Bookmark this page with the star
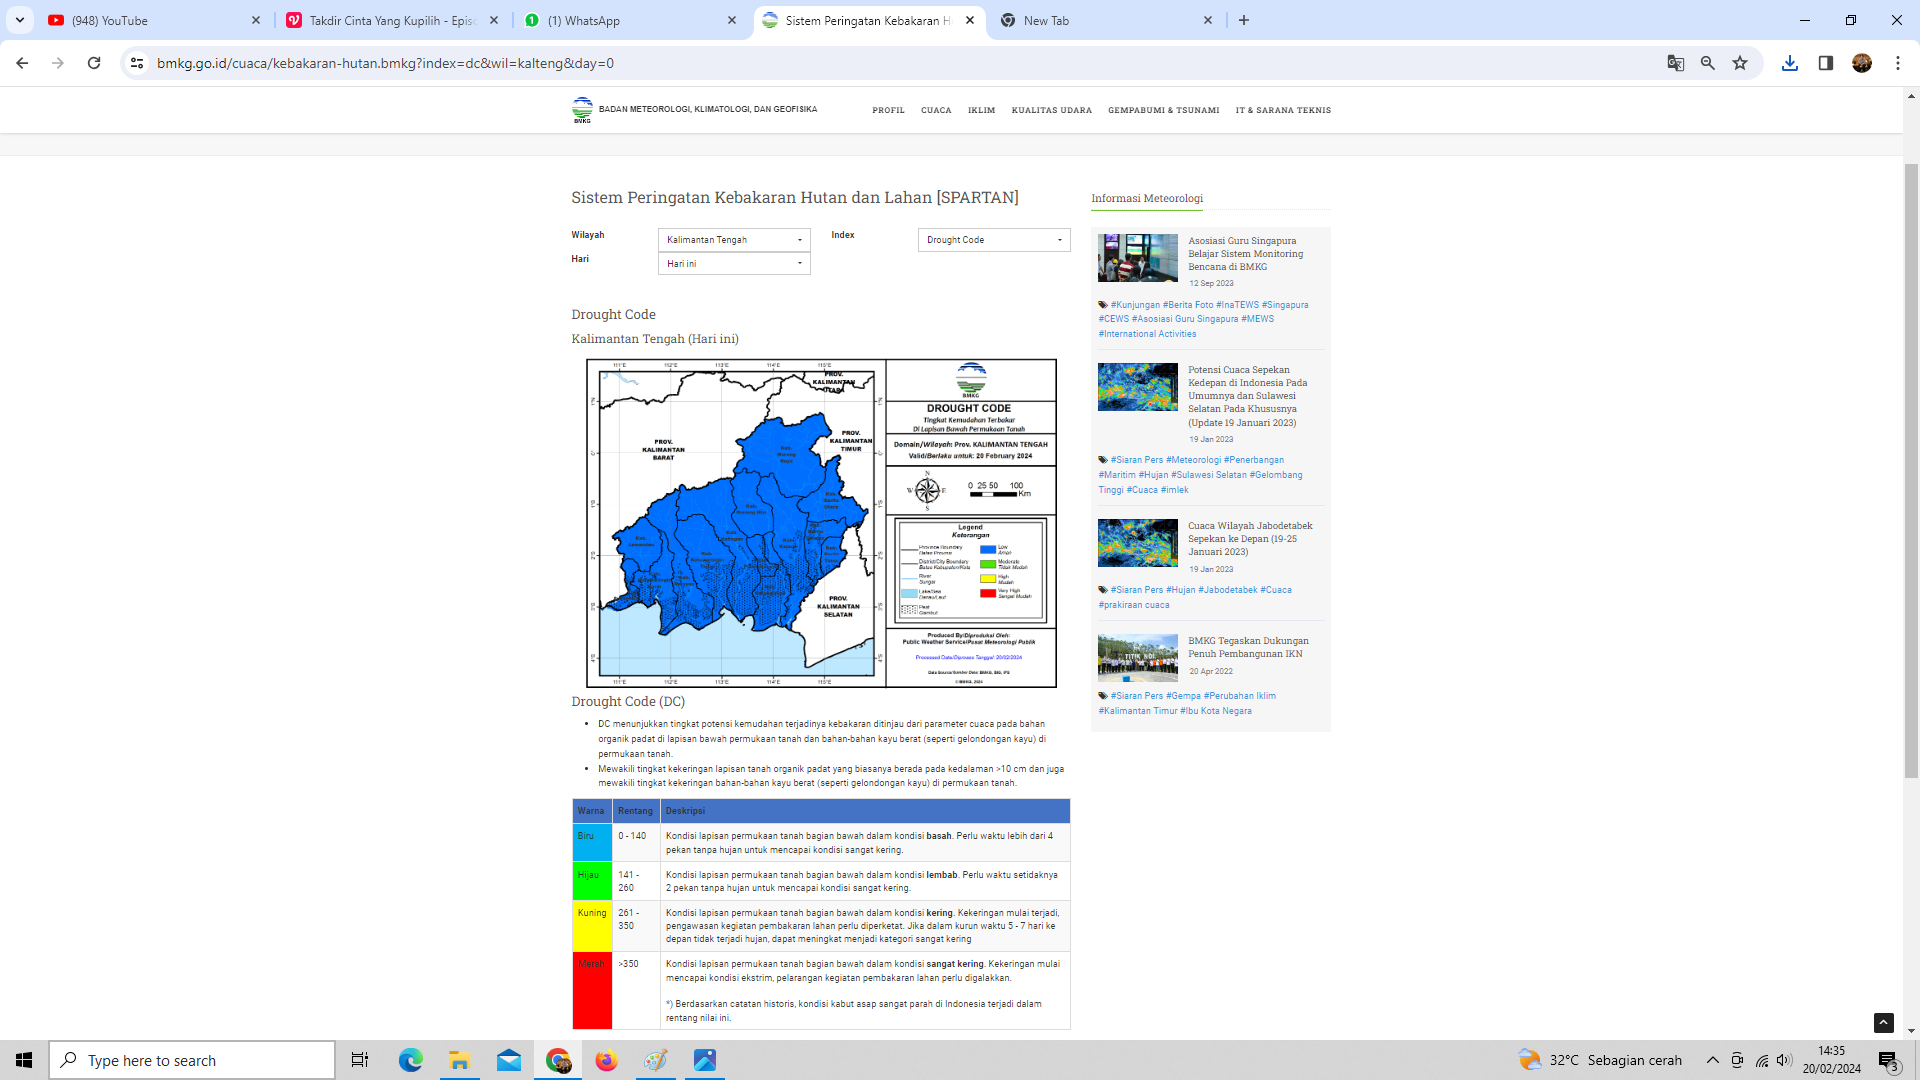Viewport: 1920px width, 1080px height. [1740, 63]
